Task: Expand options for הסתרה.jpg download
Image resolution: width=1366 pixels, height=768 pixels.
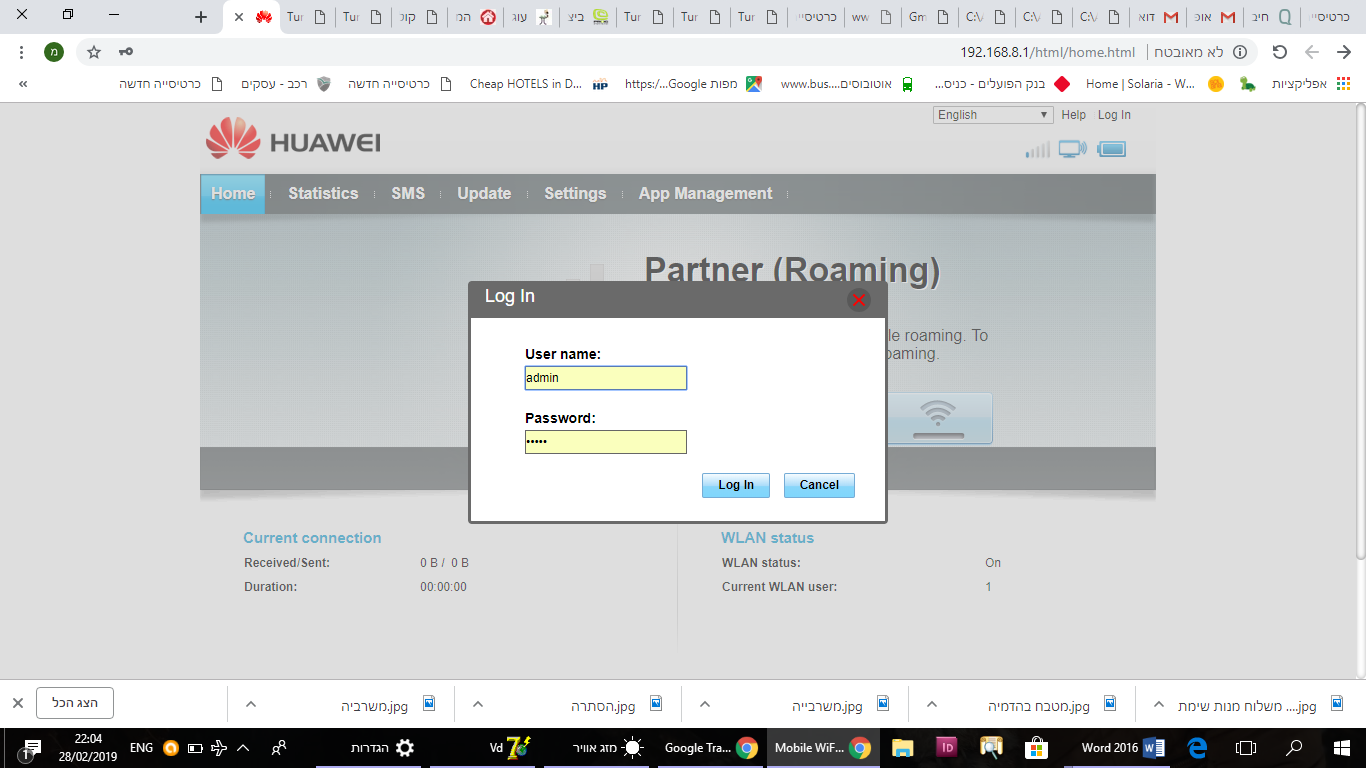Action: (478, 704)
